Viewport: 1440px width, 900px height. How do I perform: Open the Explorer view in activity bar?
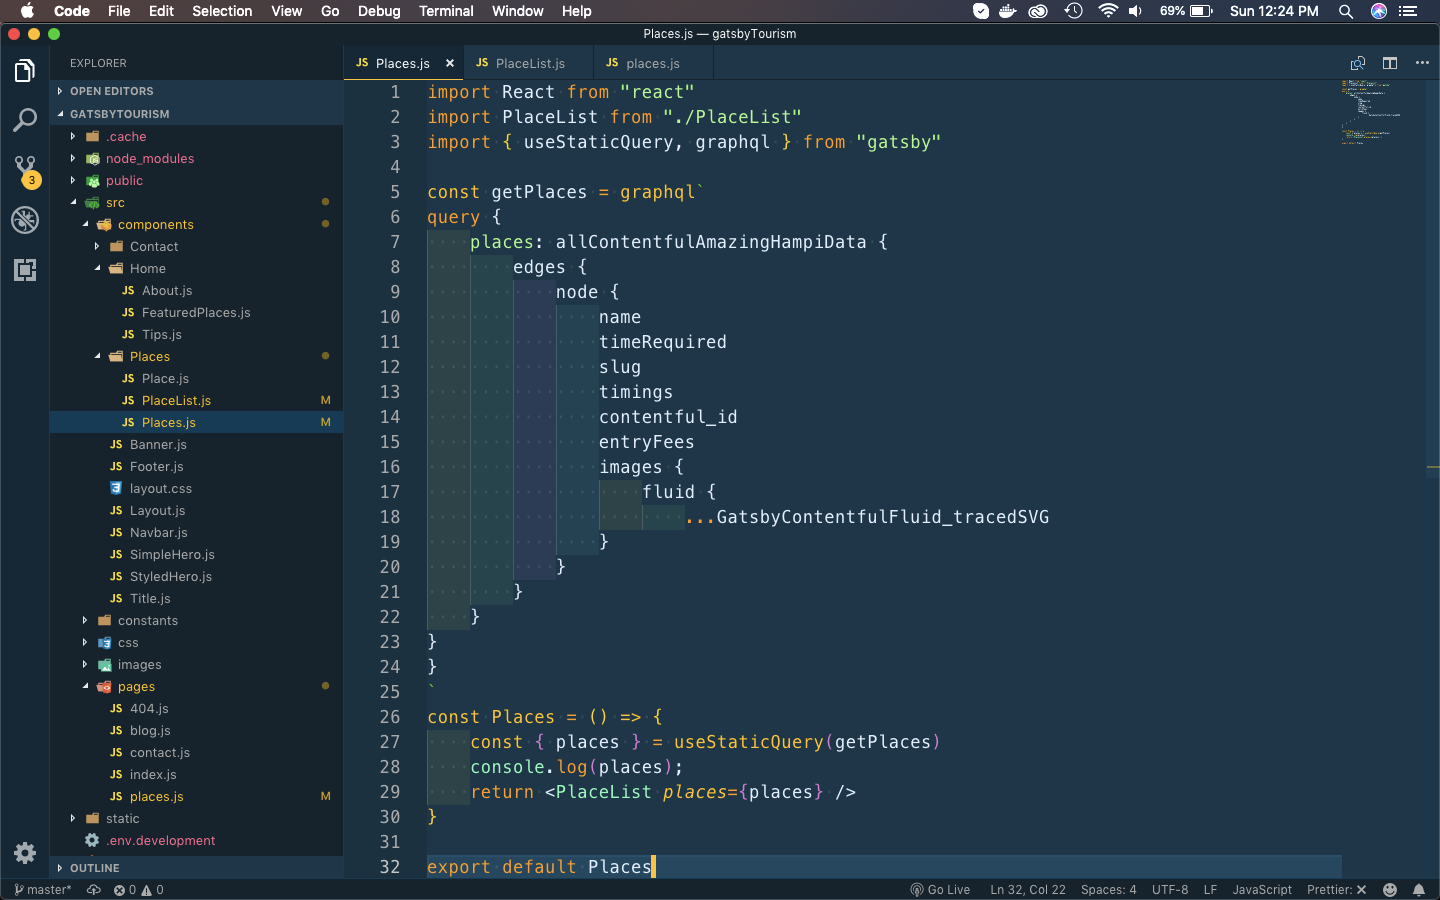pyautogui.click(x=25, y=71)
